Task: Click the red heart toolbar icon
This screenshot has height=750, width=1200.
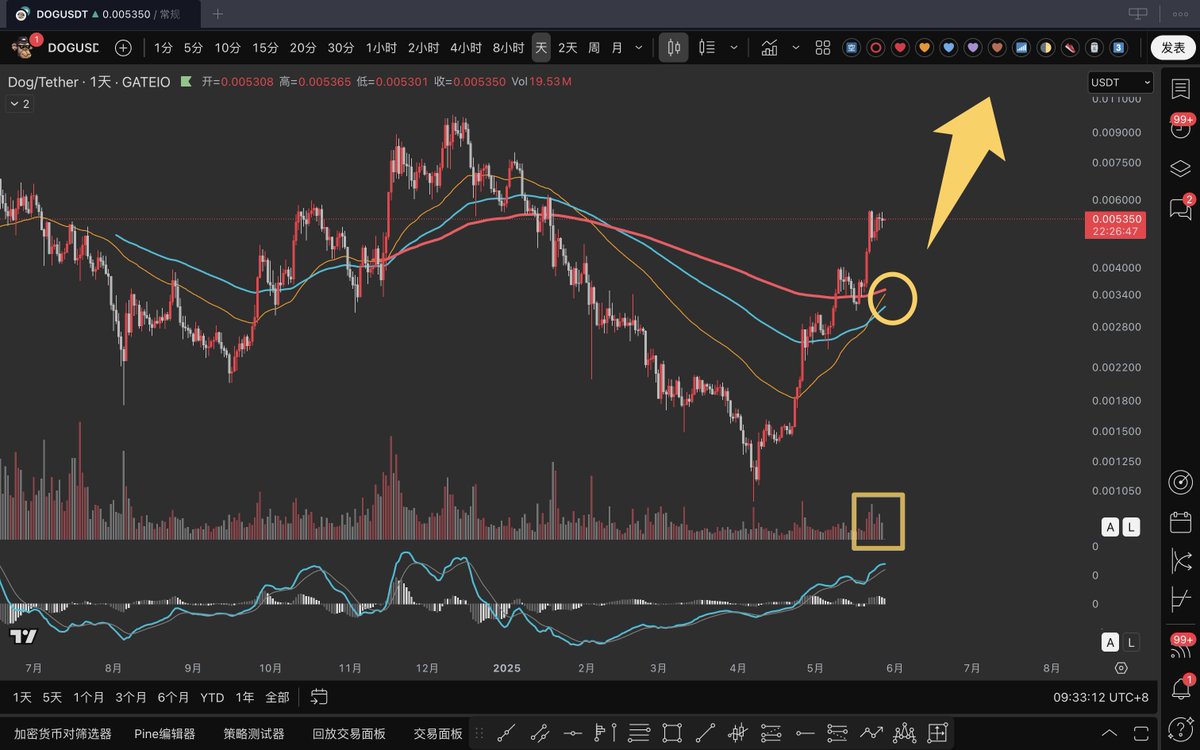Action: tap(900, 47)
